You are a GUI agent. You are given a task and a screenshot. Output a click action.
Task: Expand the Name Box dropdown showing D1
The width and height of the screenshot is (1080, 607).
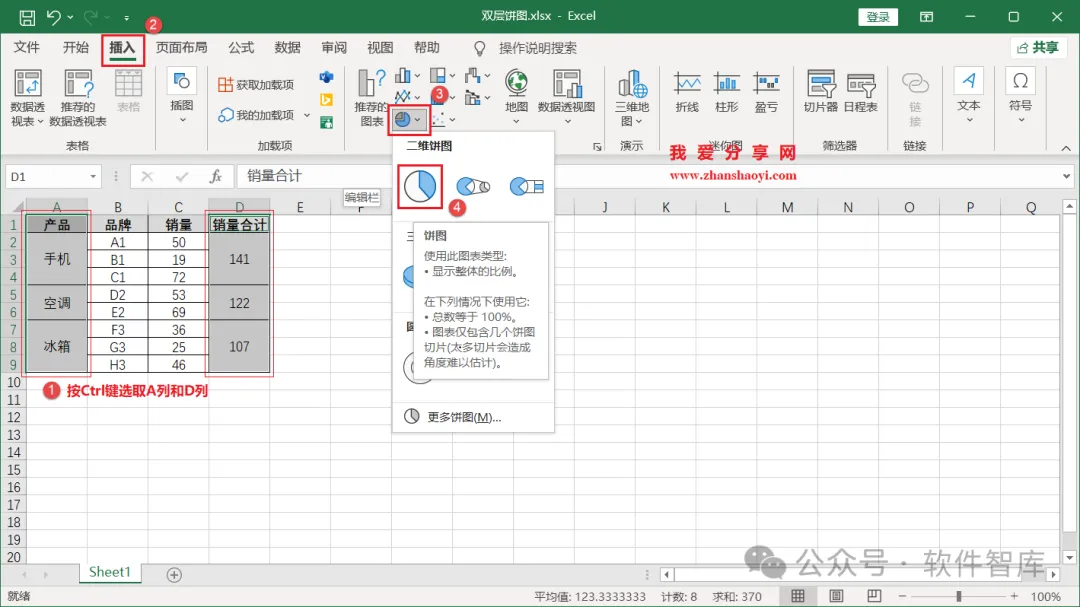93,177
